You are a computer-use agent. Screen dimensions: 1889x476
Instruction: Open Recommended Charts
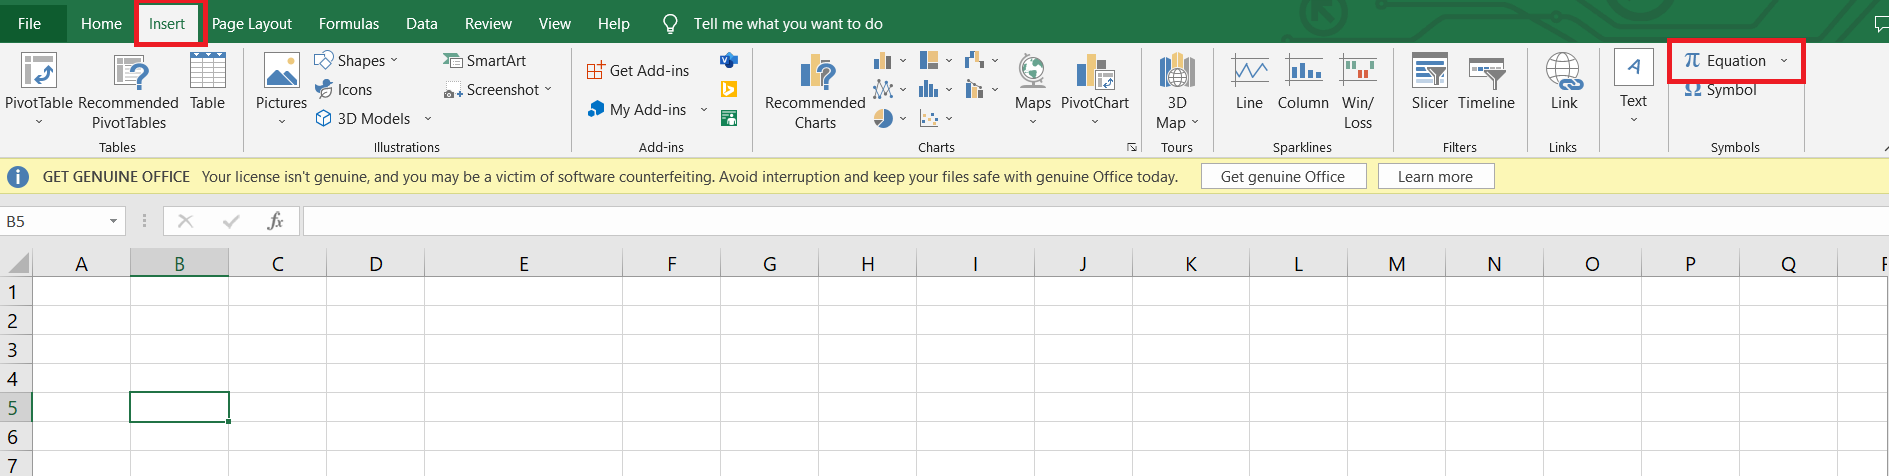point(815,92)
